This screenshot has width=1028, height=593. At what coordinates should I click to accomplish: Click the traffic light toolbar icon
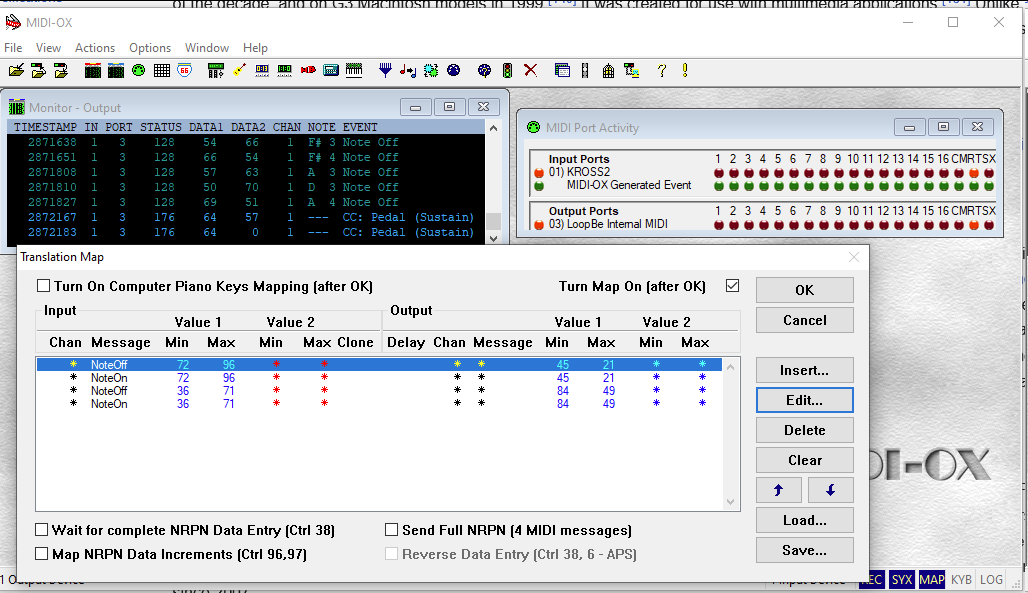pos(507,70)
